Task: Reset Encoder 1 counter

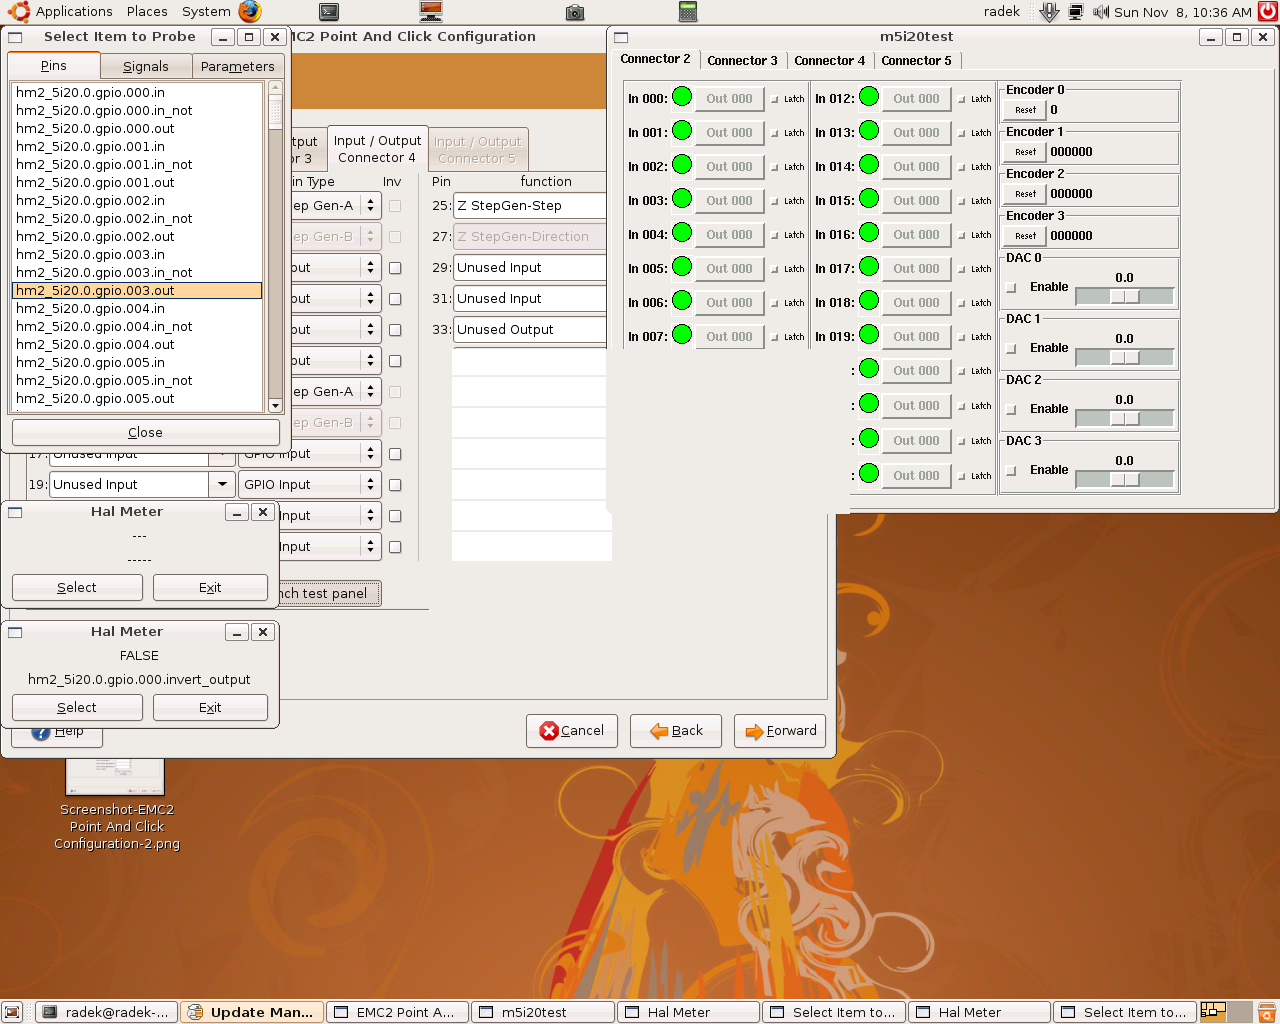Action: (1025, 152)
